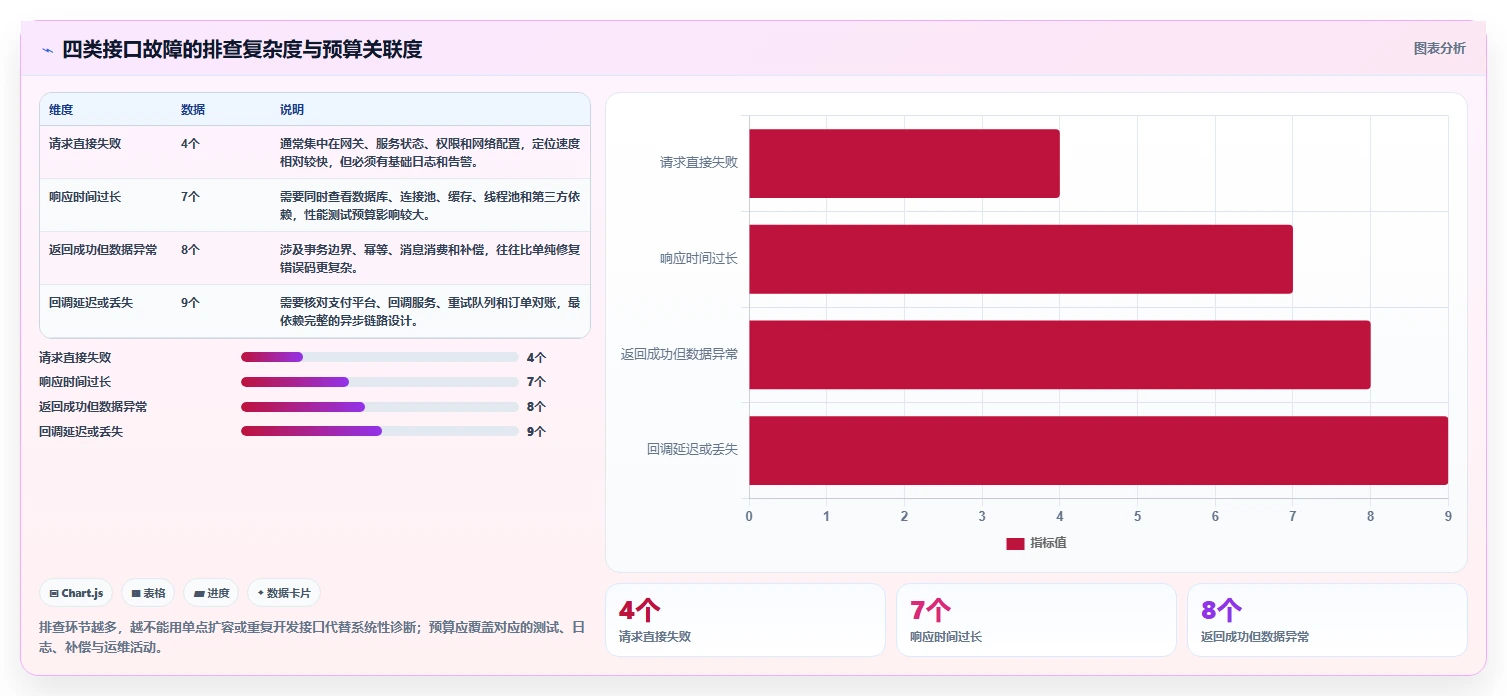
Task: Click the 请求直接失败 table row label
Action: 85,143
